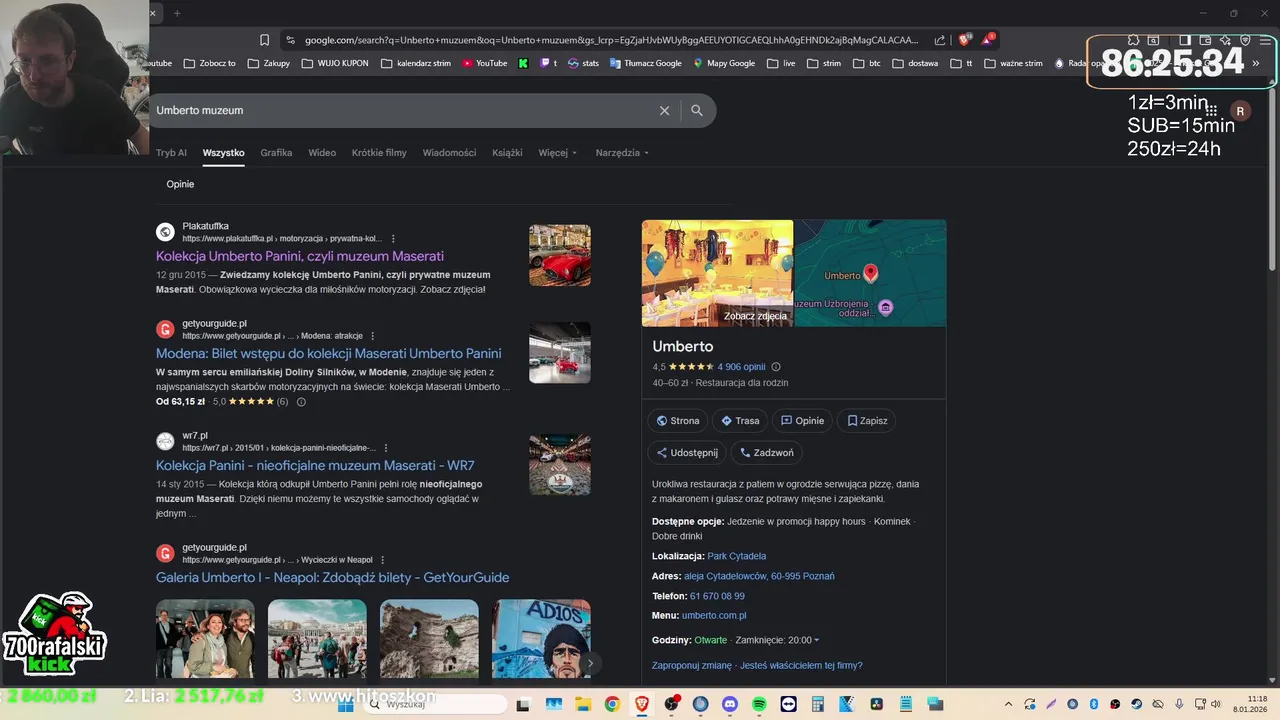Open the Galeria Umberto I Neapol result
Image resolution: width=1280 pixels, height=720 pixels.
pos(333,577)
